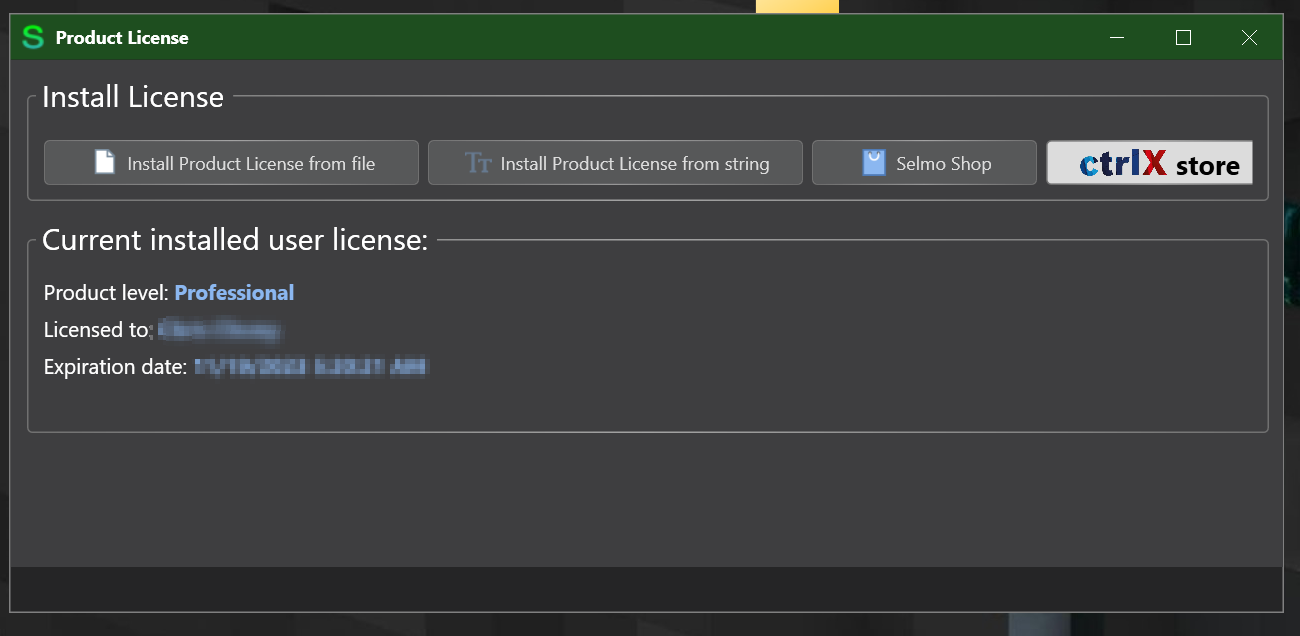Open the Selmo Shop
Viewport: 1300px width, 636px height.
click(x=924, y=163)
